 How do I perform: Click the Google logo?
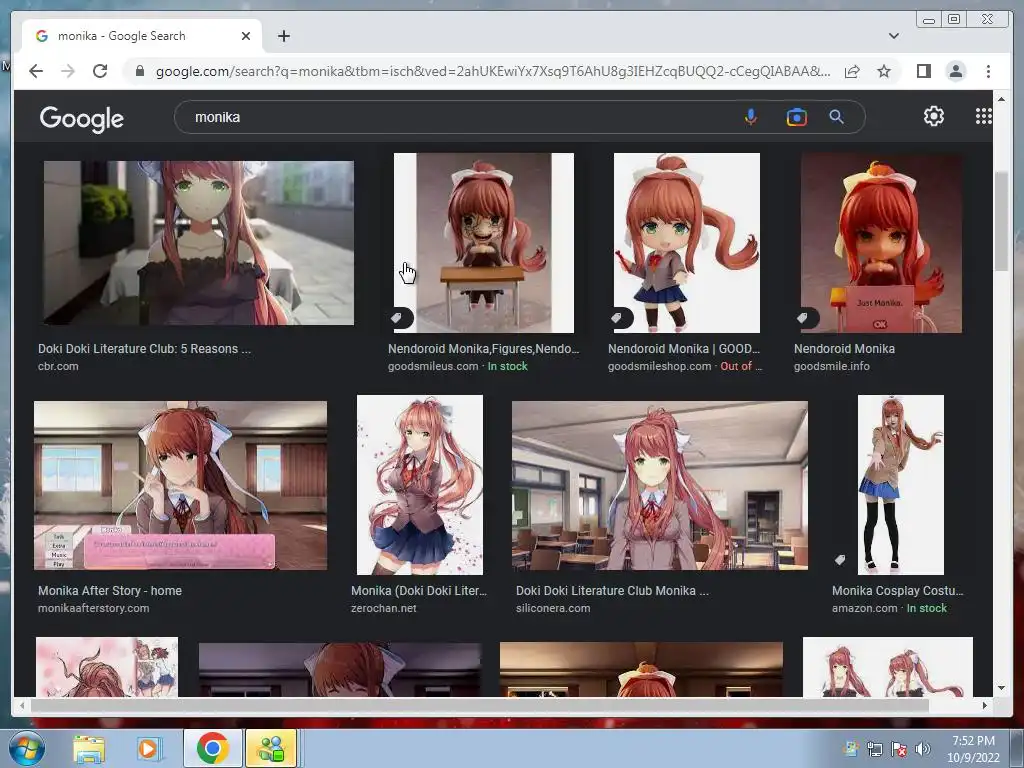click(x=82, y=118)
